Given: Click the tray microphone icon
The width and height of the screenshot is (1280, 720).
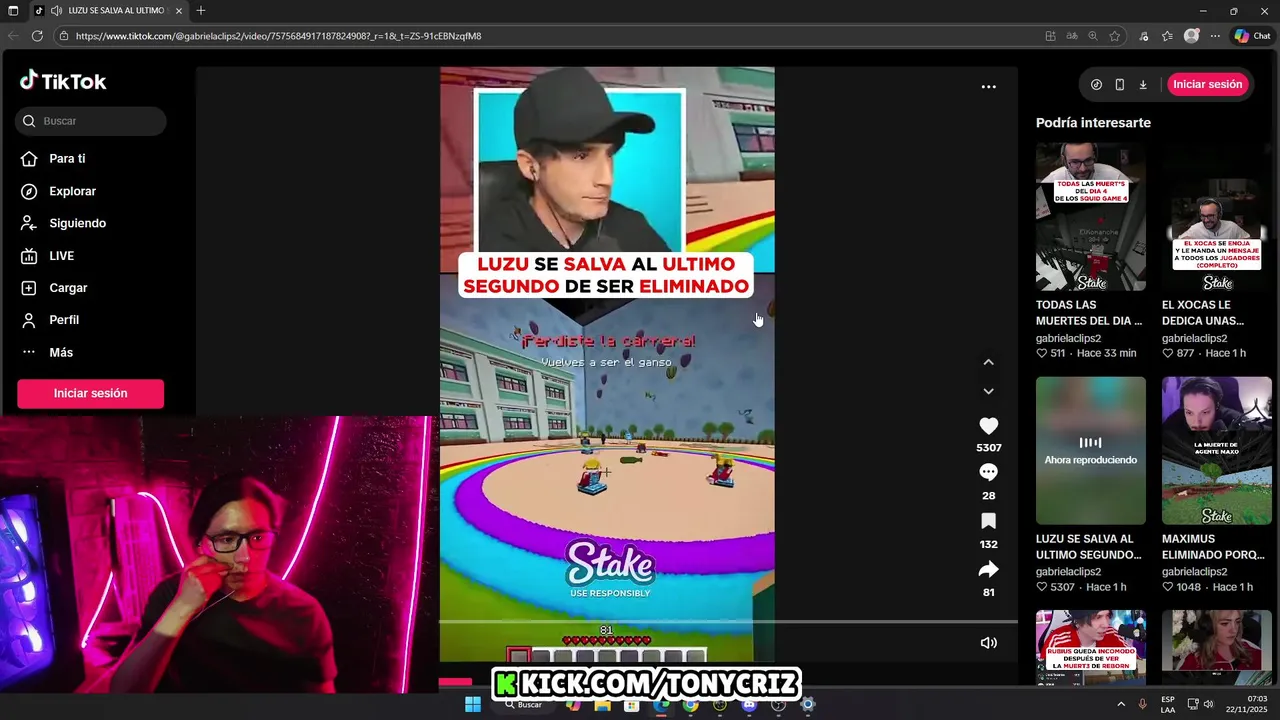Looking at the screenshot, I should coord(1143,704).
